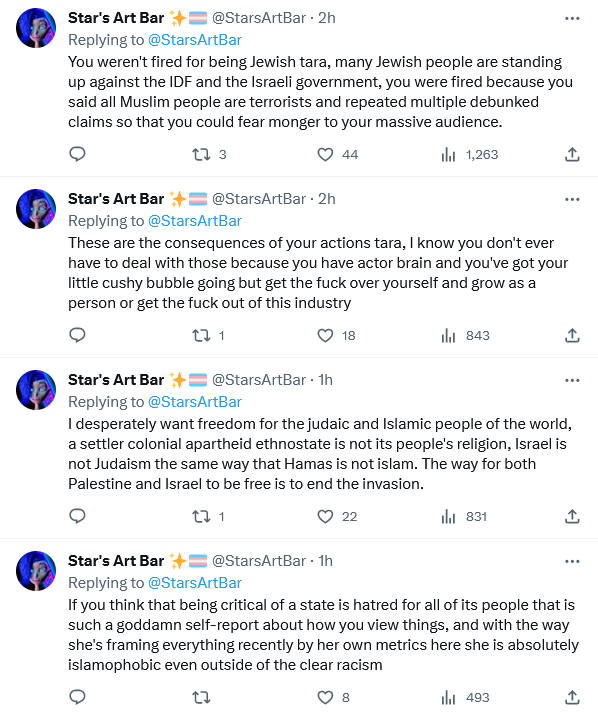Image resolution: width=598 pixels, height=719 pixels.
Task: Like the tweet with 22 likes
Action: [x=325, y=517]
